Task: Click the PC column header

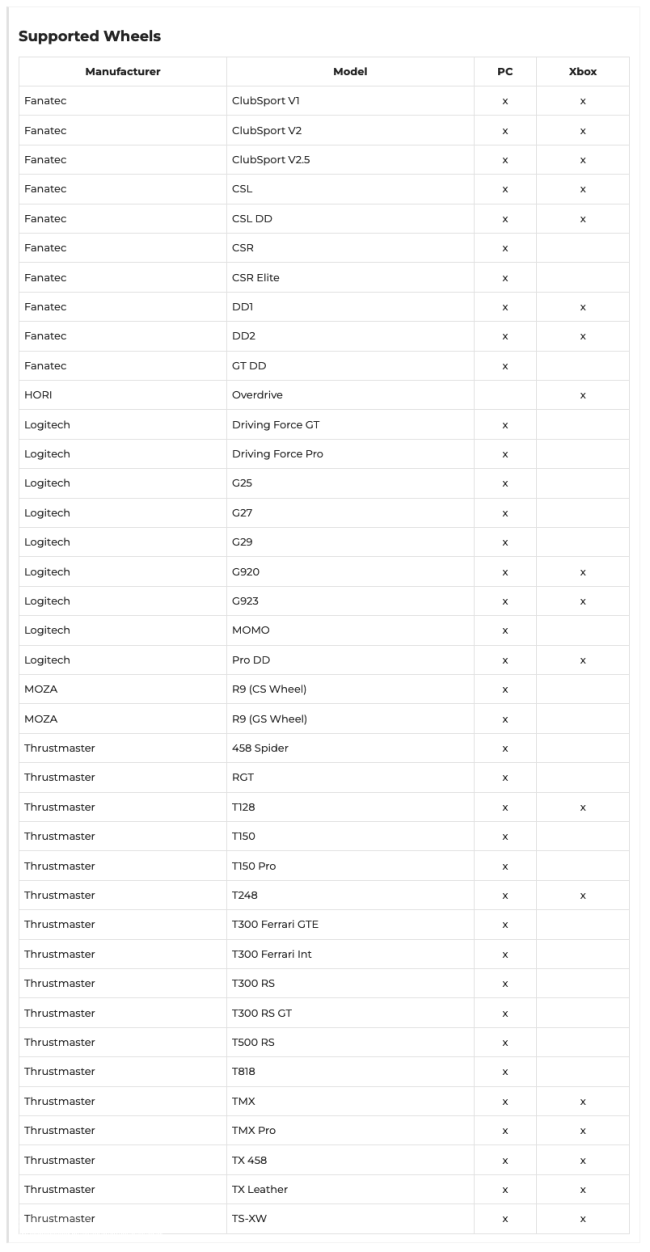Action: pyautogui.click(x=505, y=72)
